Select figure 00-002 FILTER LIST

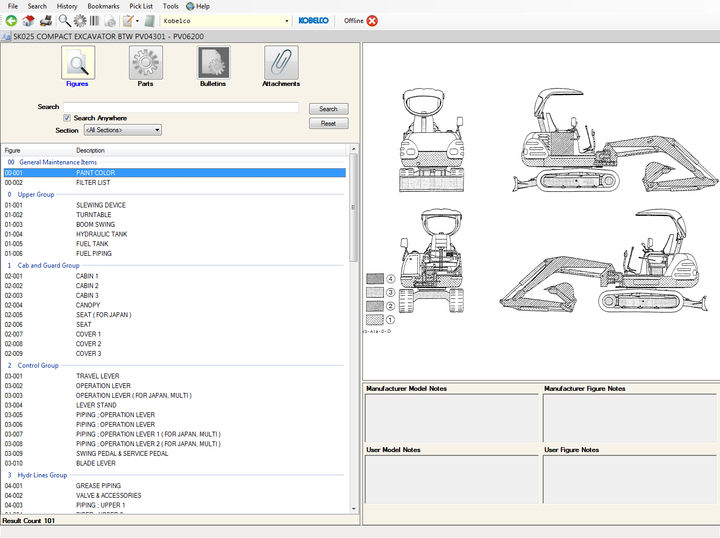pos(174,183)
